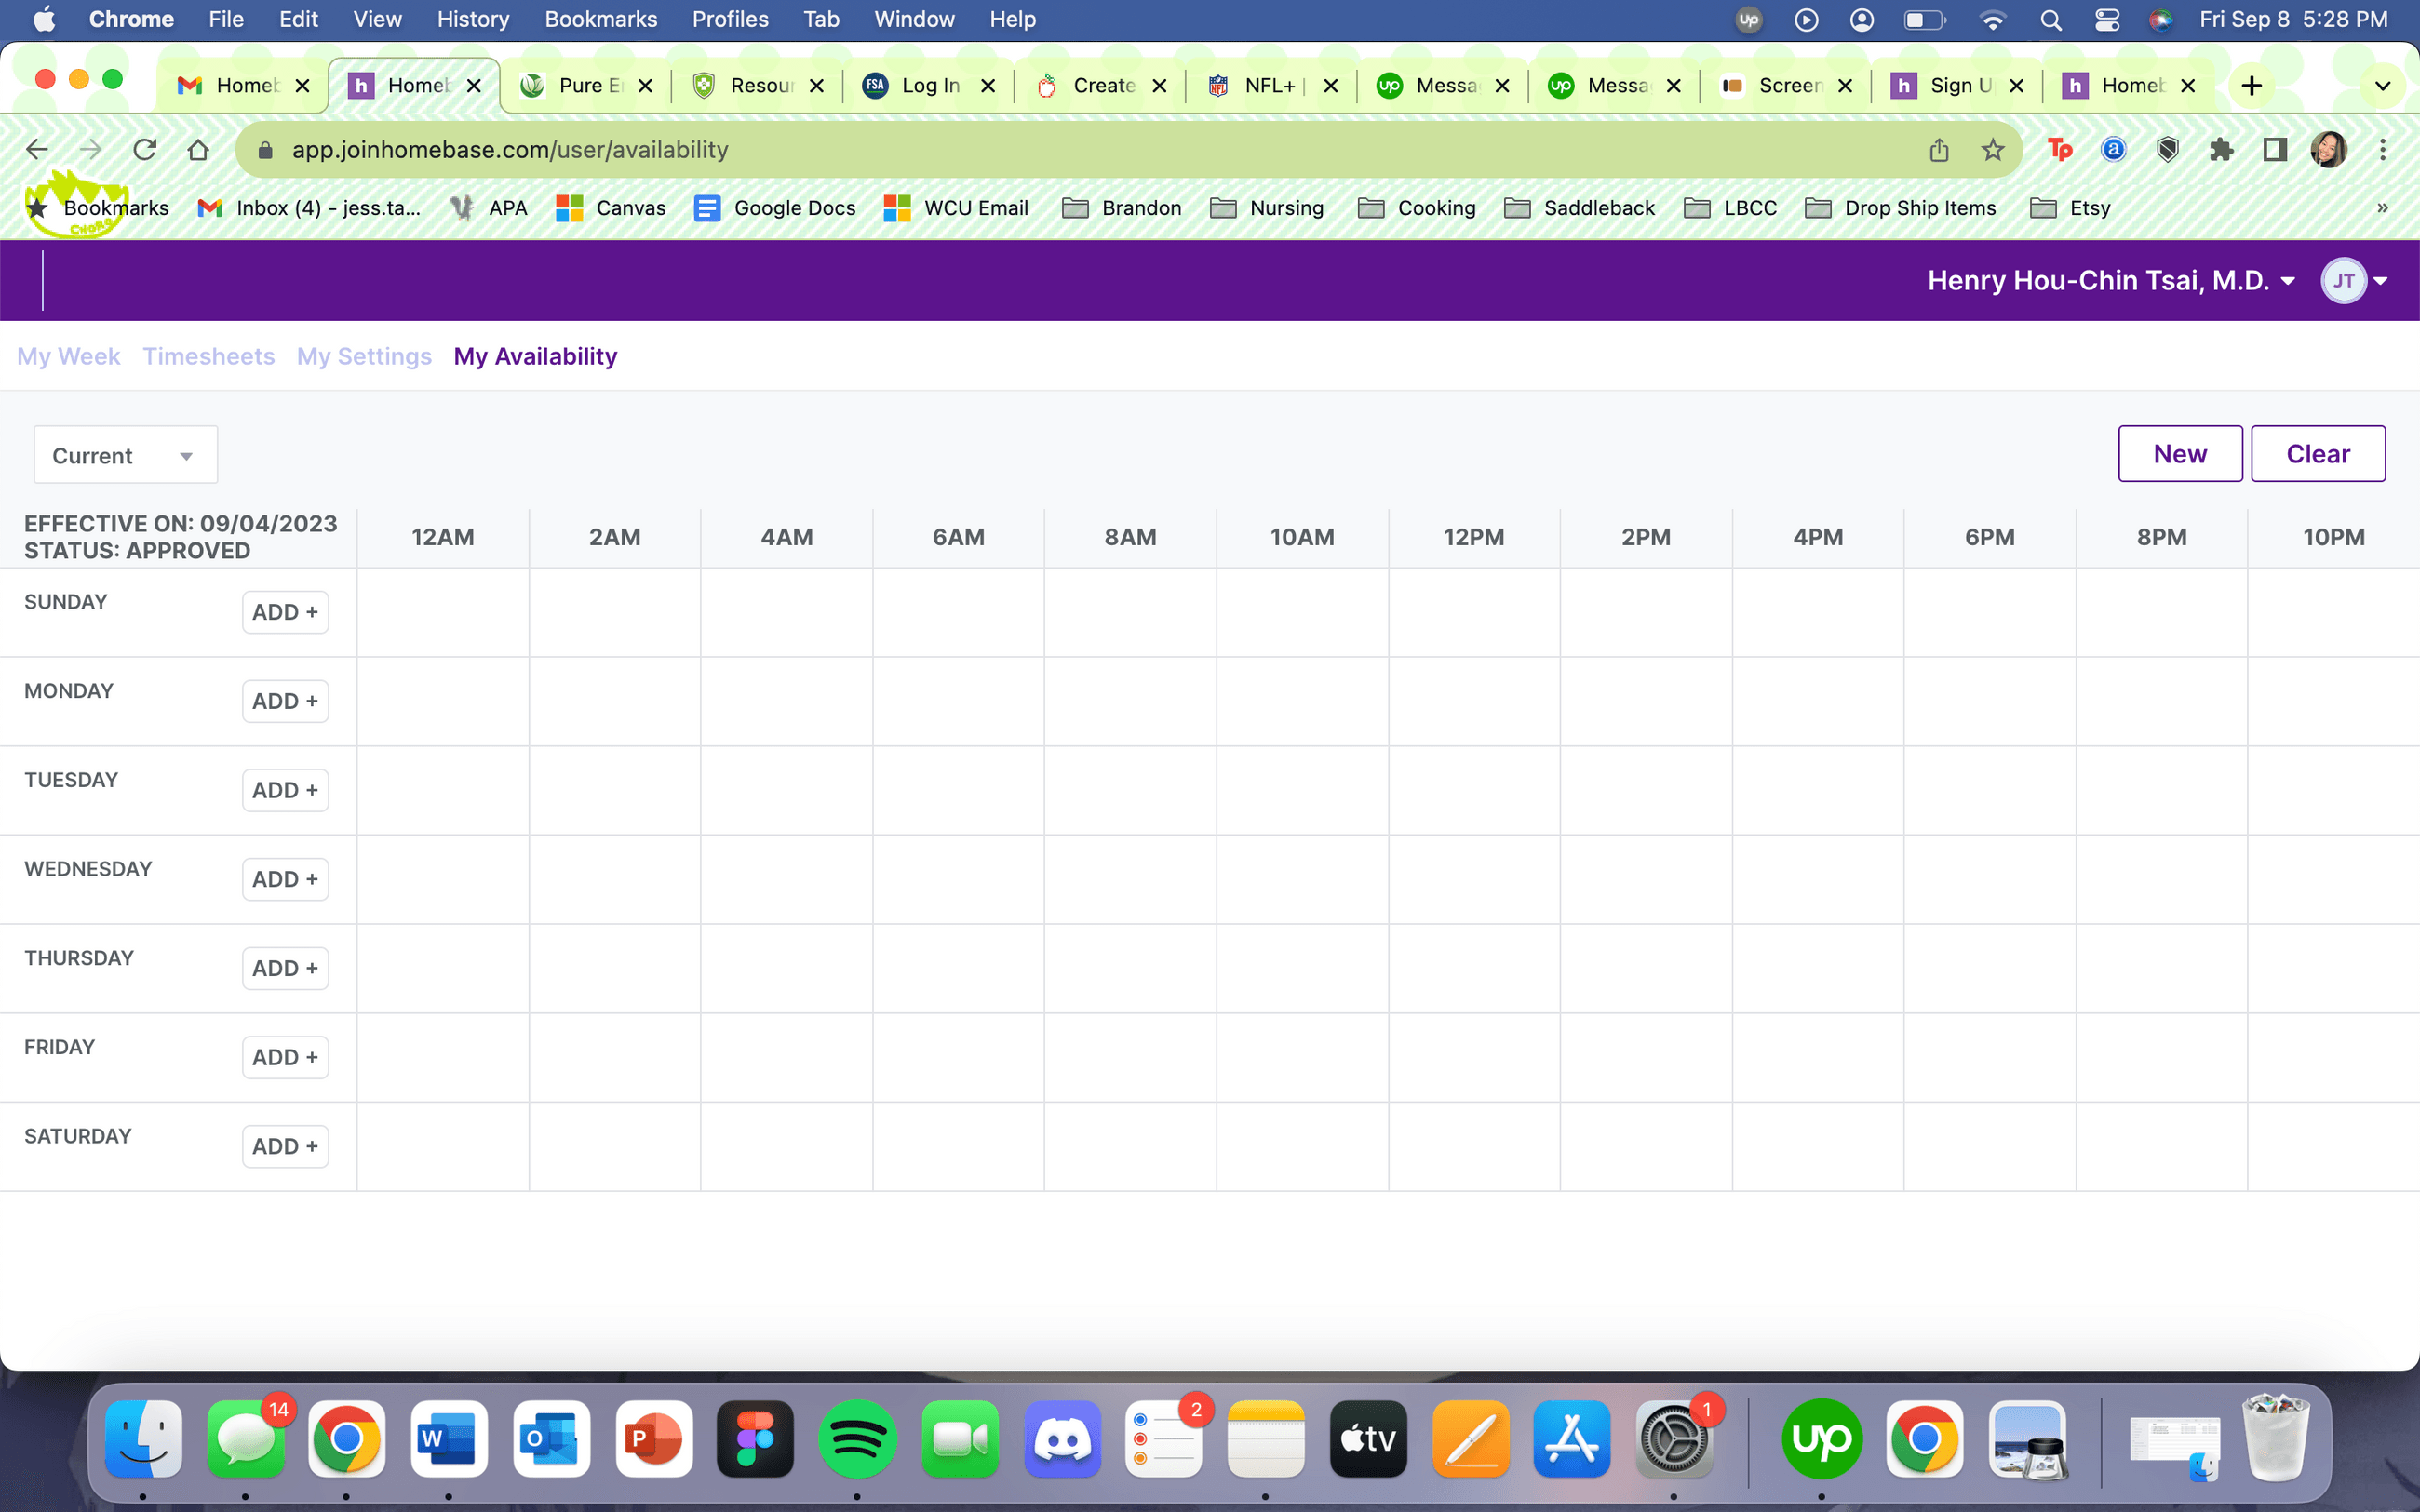Click the New availability button
The width and height of the screenshot is (2420, 1512).
(2179, 454)
